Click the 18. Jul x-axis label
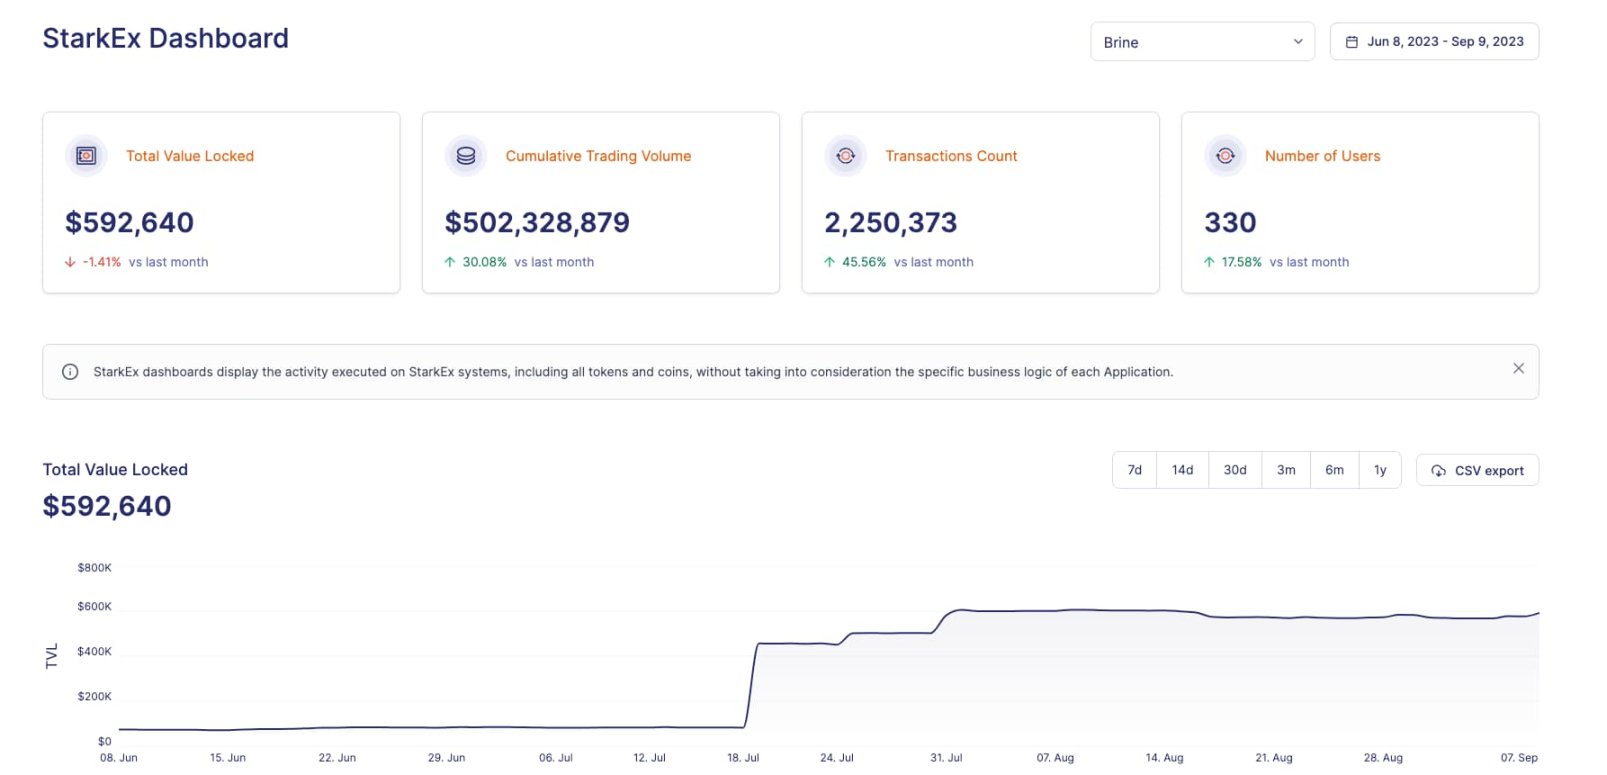This screenshot has height=775, width=1607. tap(743, 758)
